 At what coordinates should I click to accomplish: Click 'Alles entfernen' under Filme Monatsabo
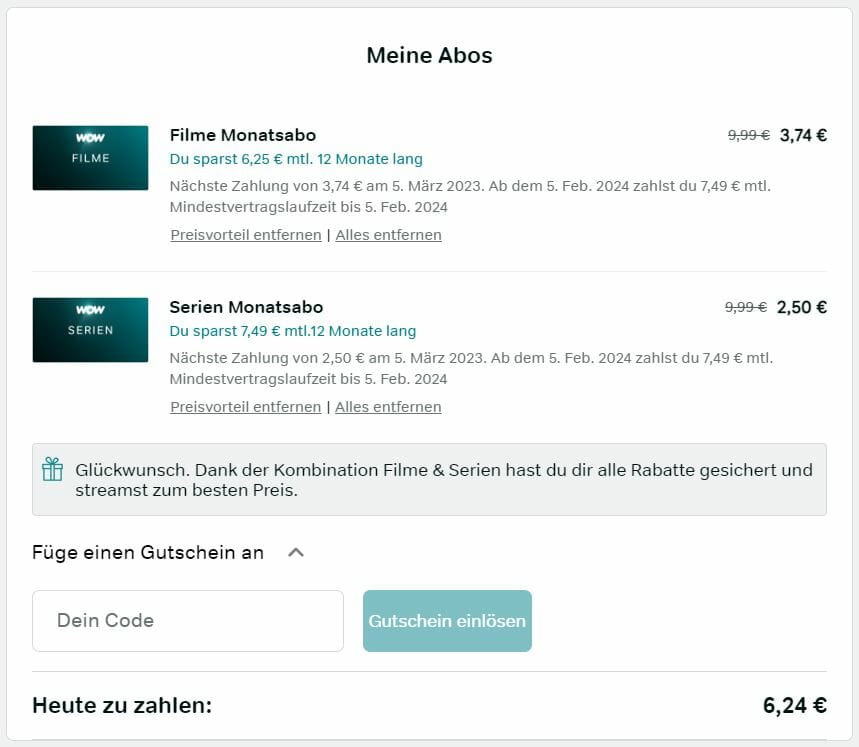(388, 235)
